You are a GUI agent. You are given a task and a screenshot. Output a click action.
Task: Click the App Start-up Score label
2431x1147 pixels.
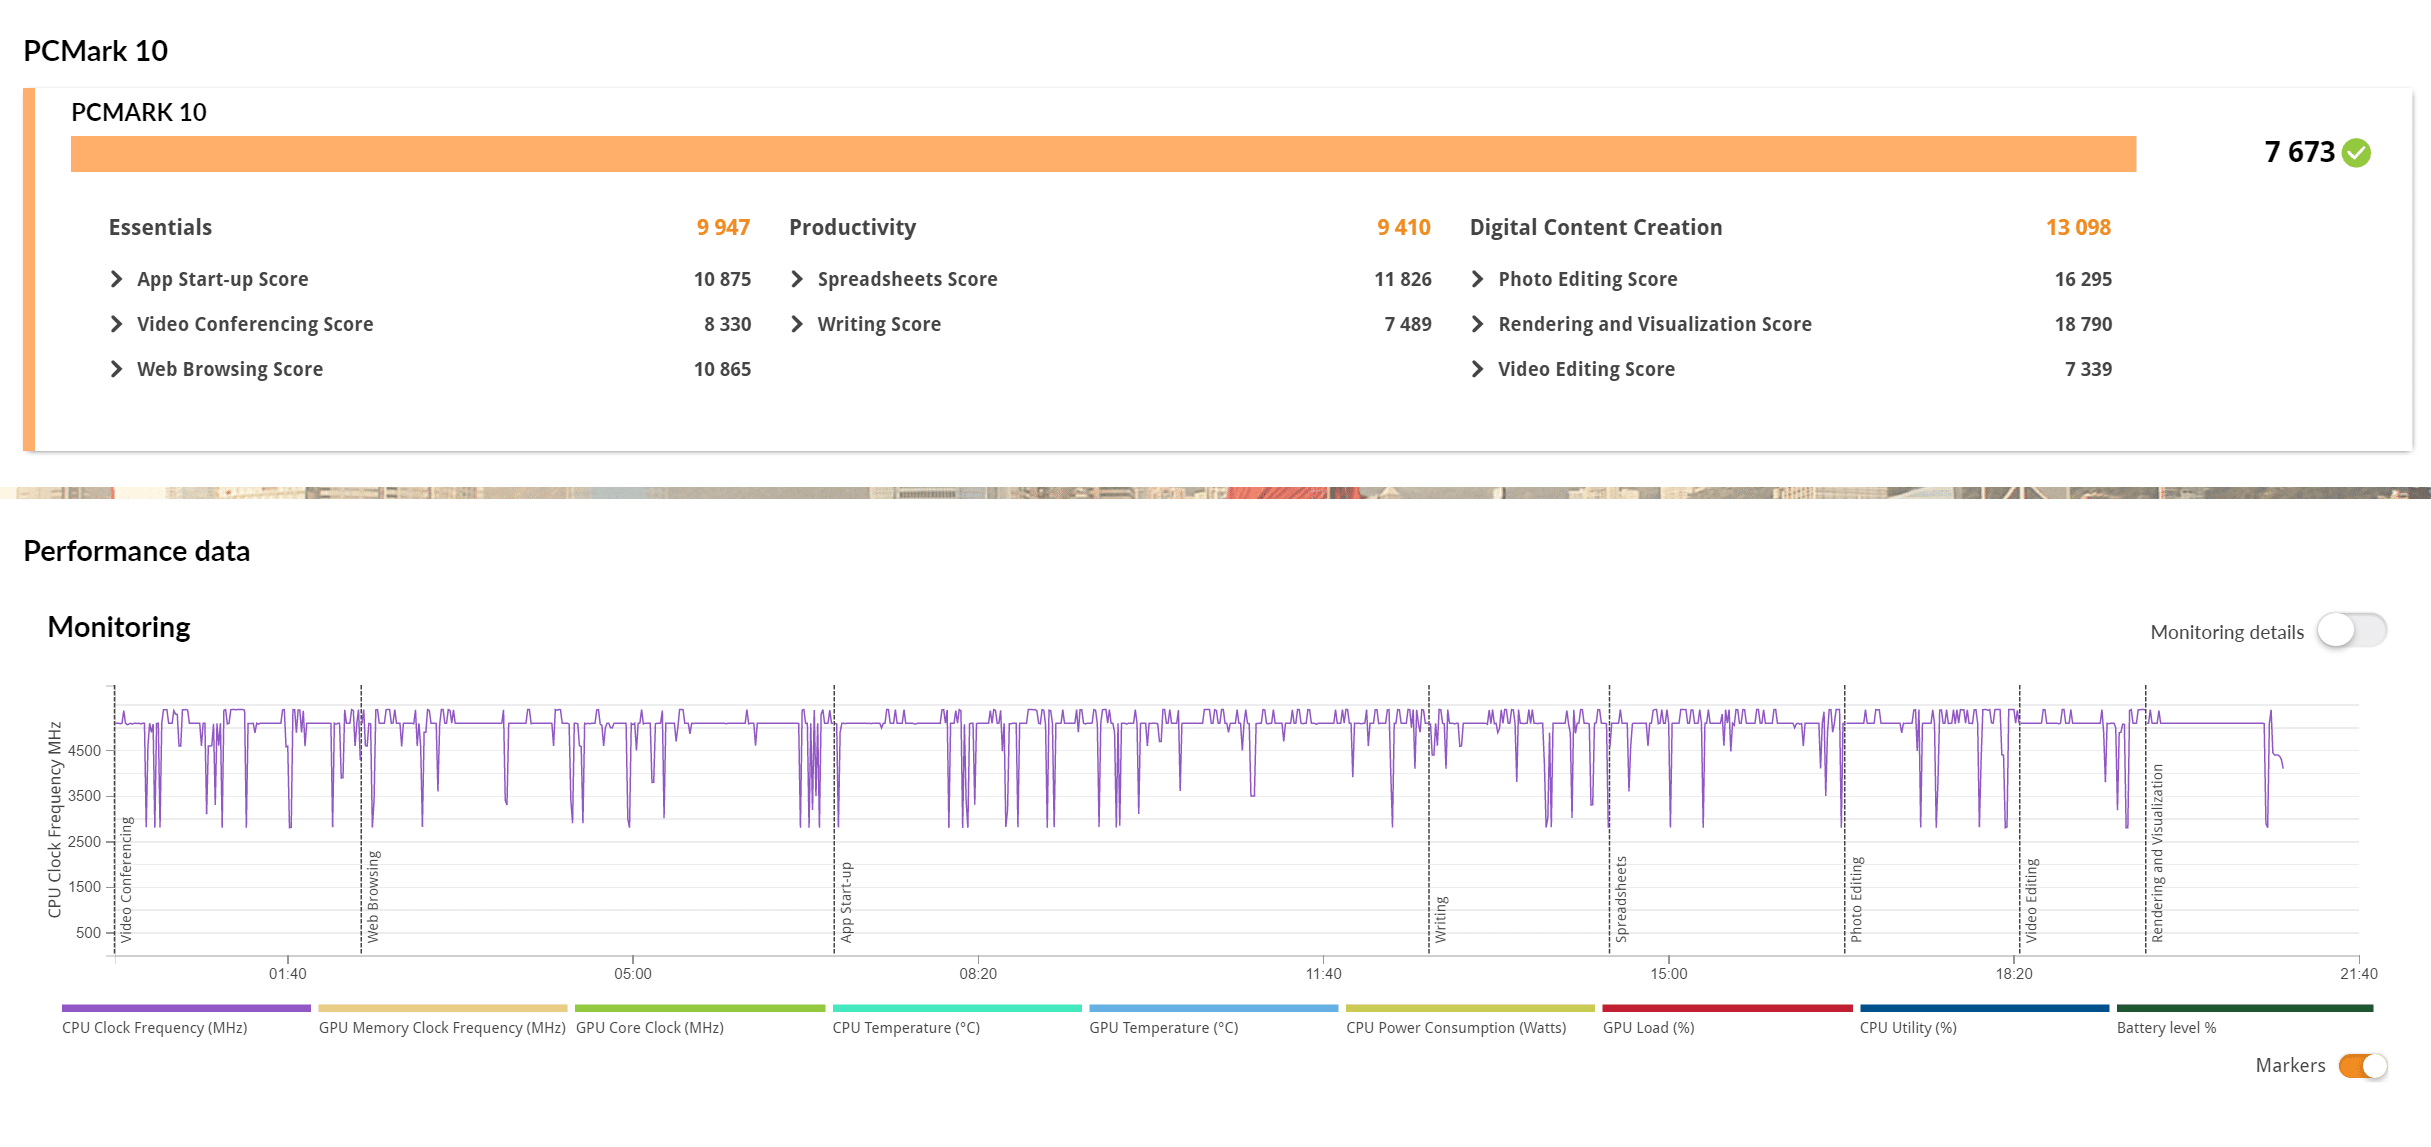222,280
